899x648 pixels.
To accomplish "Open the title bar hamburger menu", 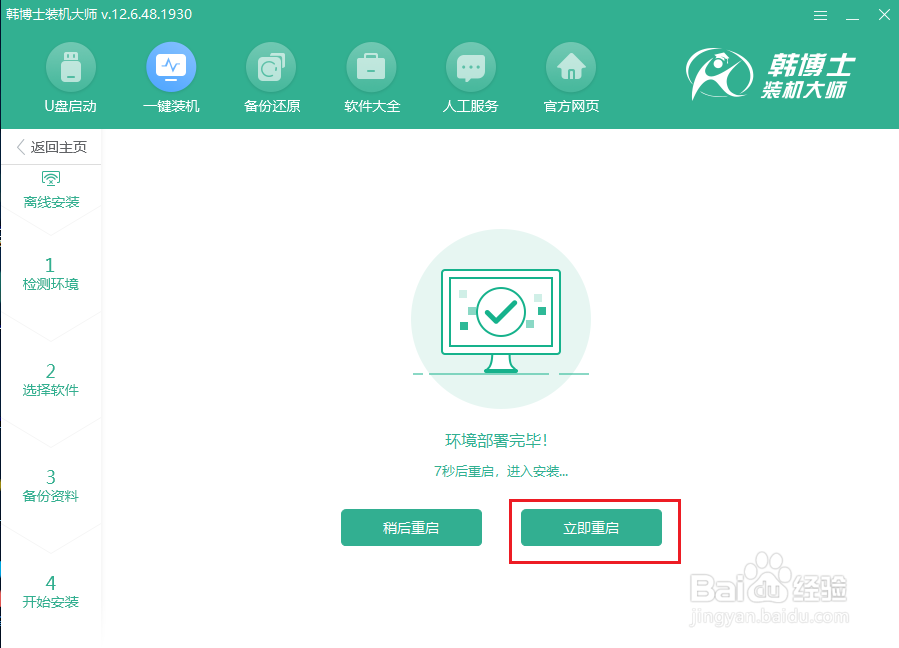I will point(820,15).
